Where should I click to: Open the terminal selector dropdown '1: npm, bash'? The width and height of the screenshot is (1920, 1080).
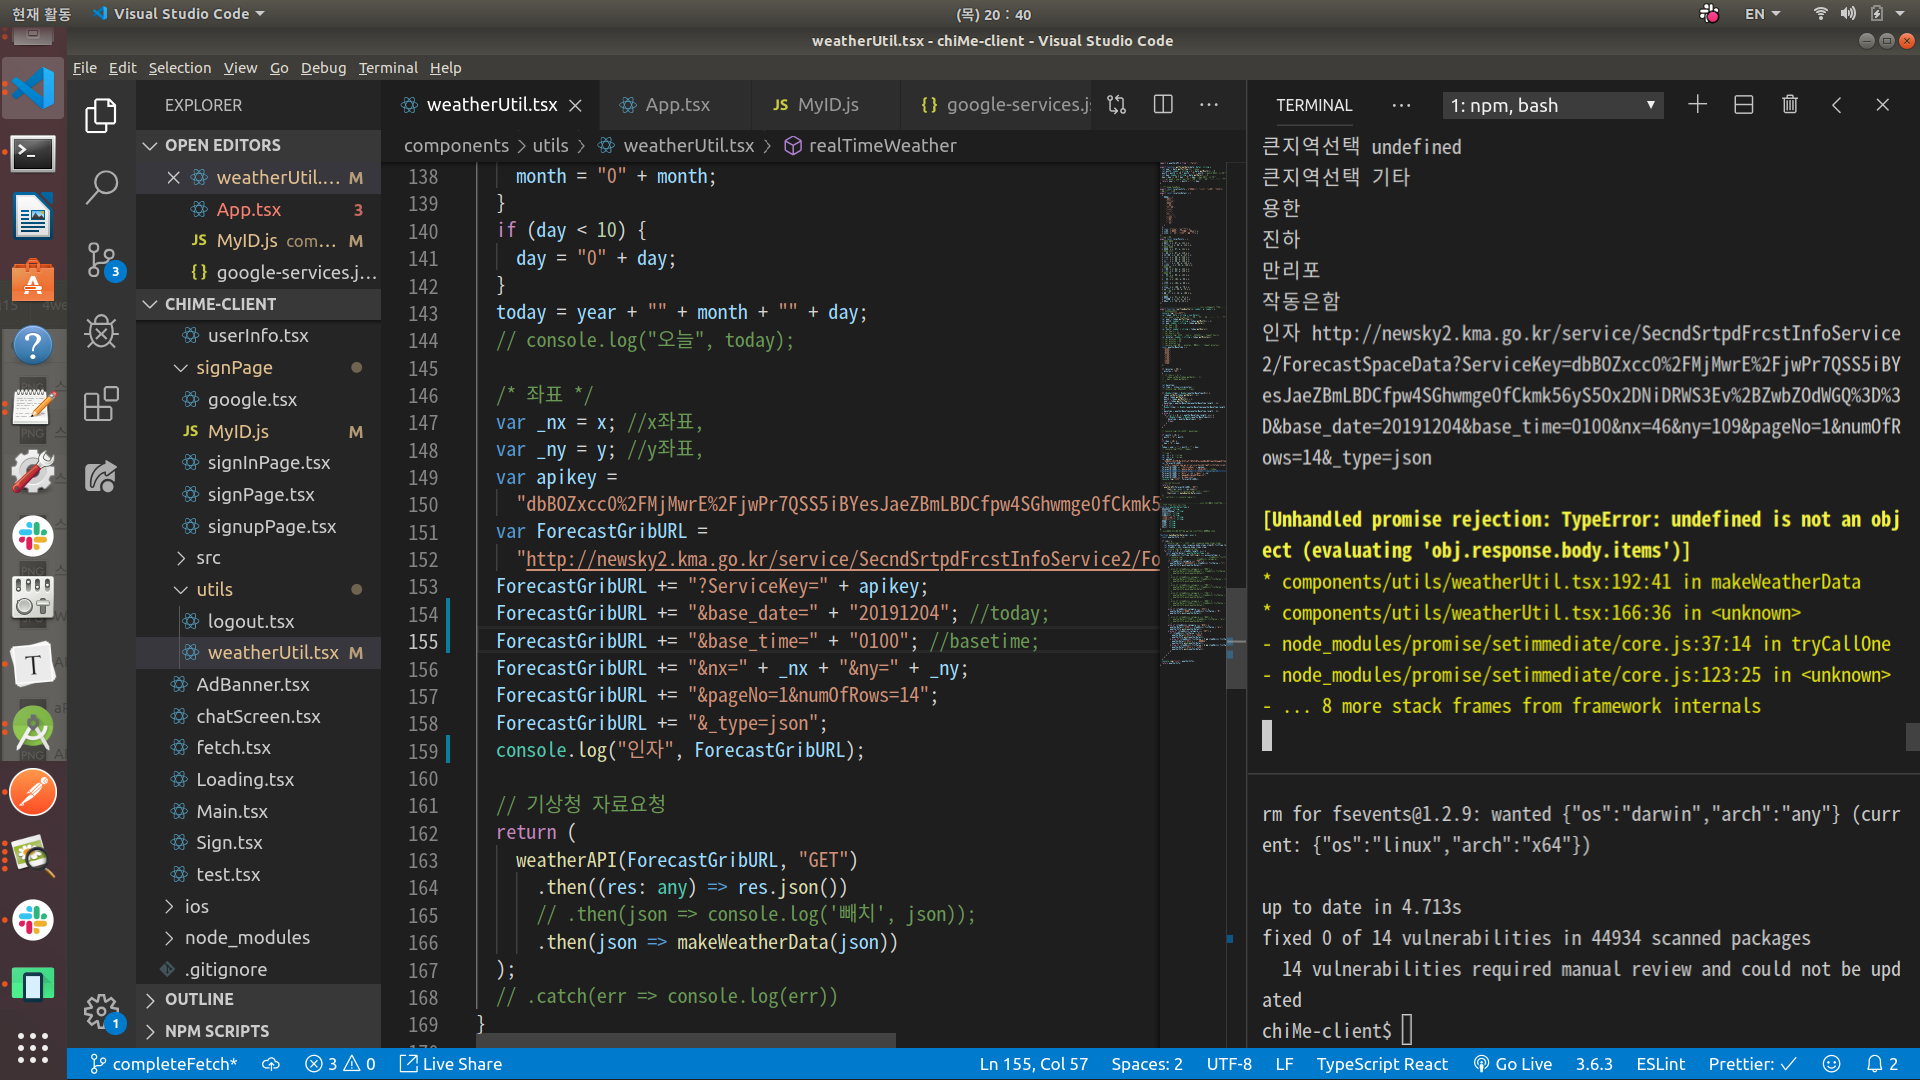(1552, 105)
